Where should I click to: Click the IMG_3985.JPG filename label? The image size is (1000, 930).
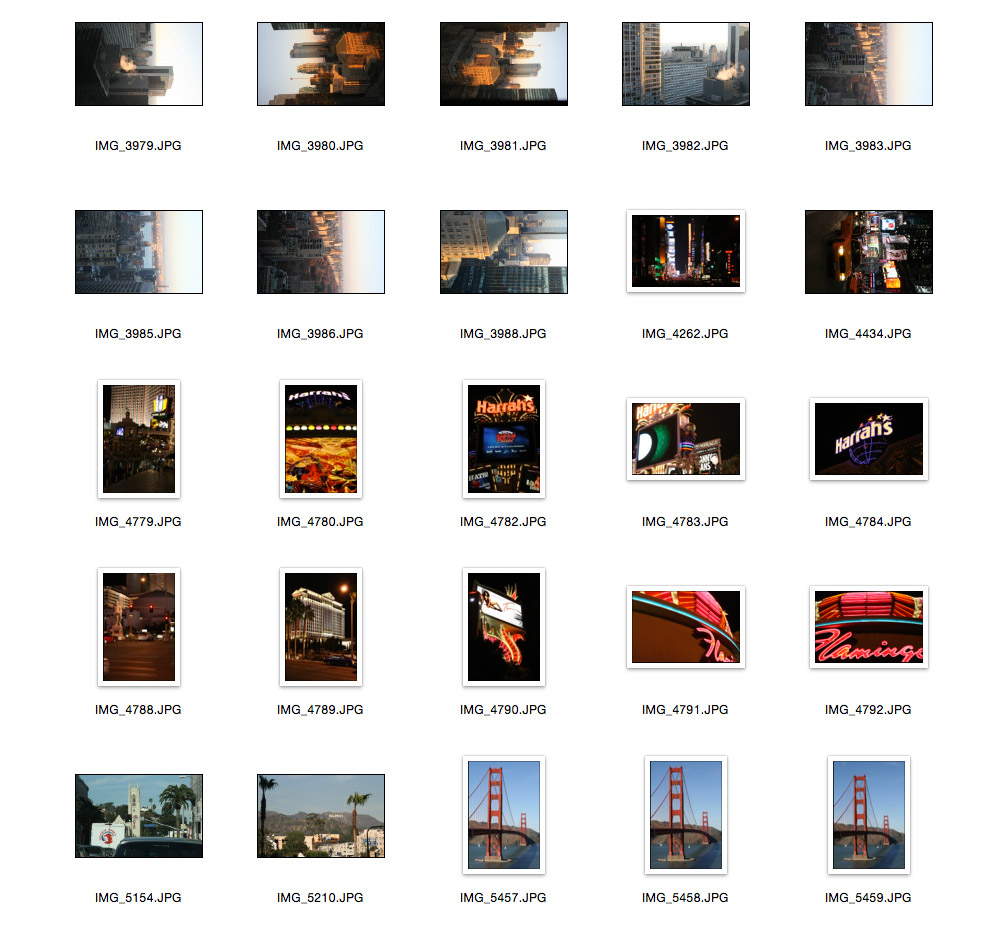(138, 334)
